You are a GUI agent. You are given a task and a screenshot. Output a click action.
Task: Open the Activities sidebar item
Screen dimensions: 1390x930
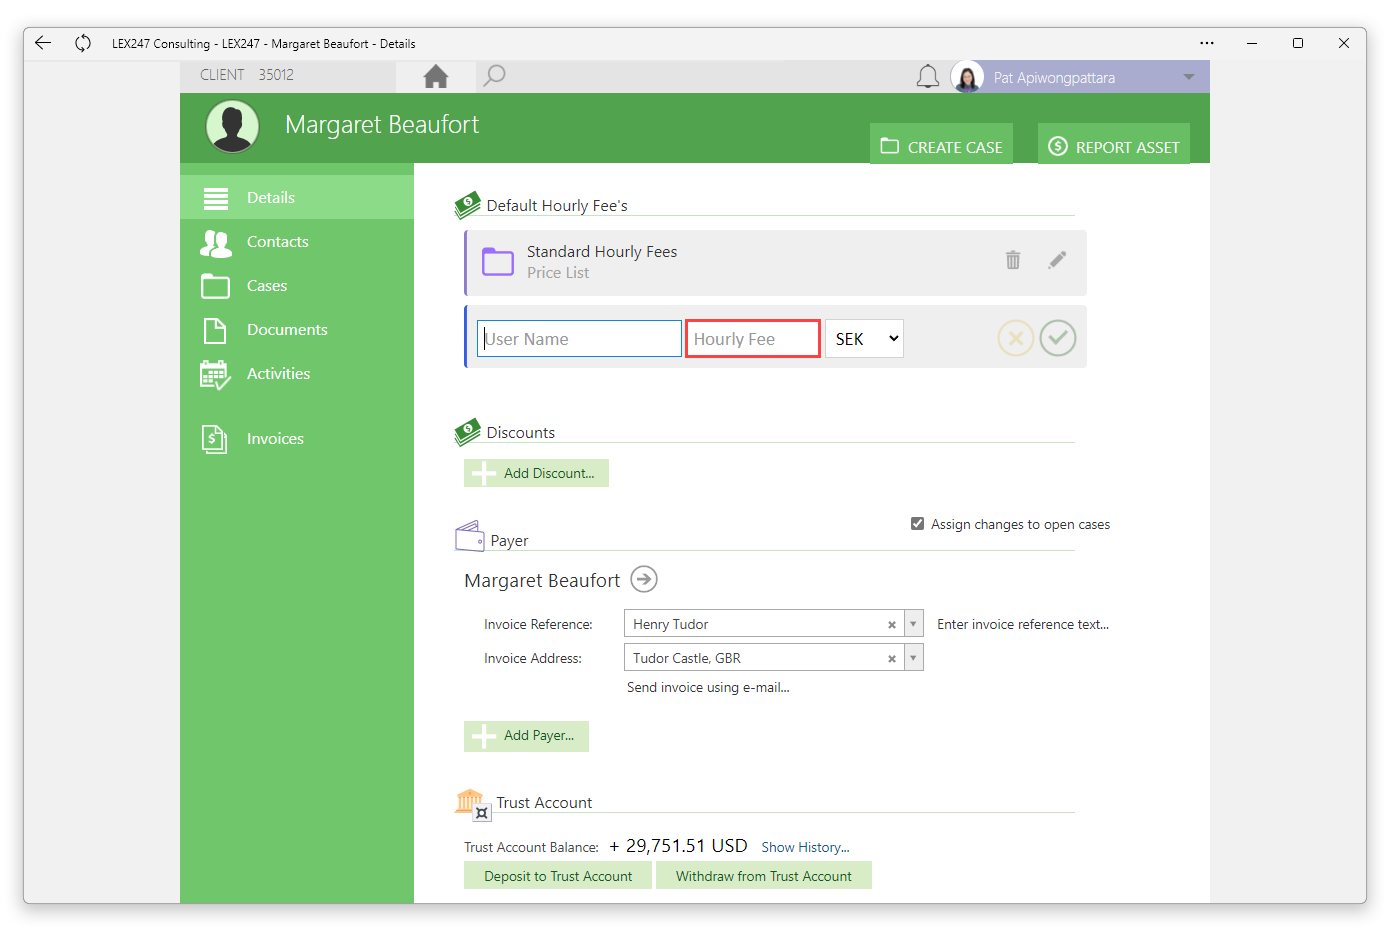click(x=297, y=373)
